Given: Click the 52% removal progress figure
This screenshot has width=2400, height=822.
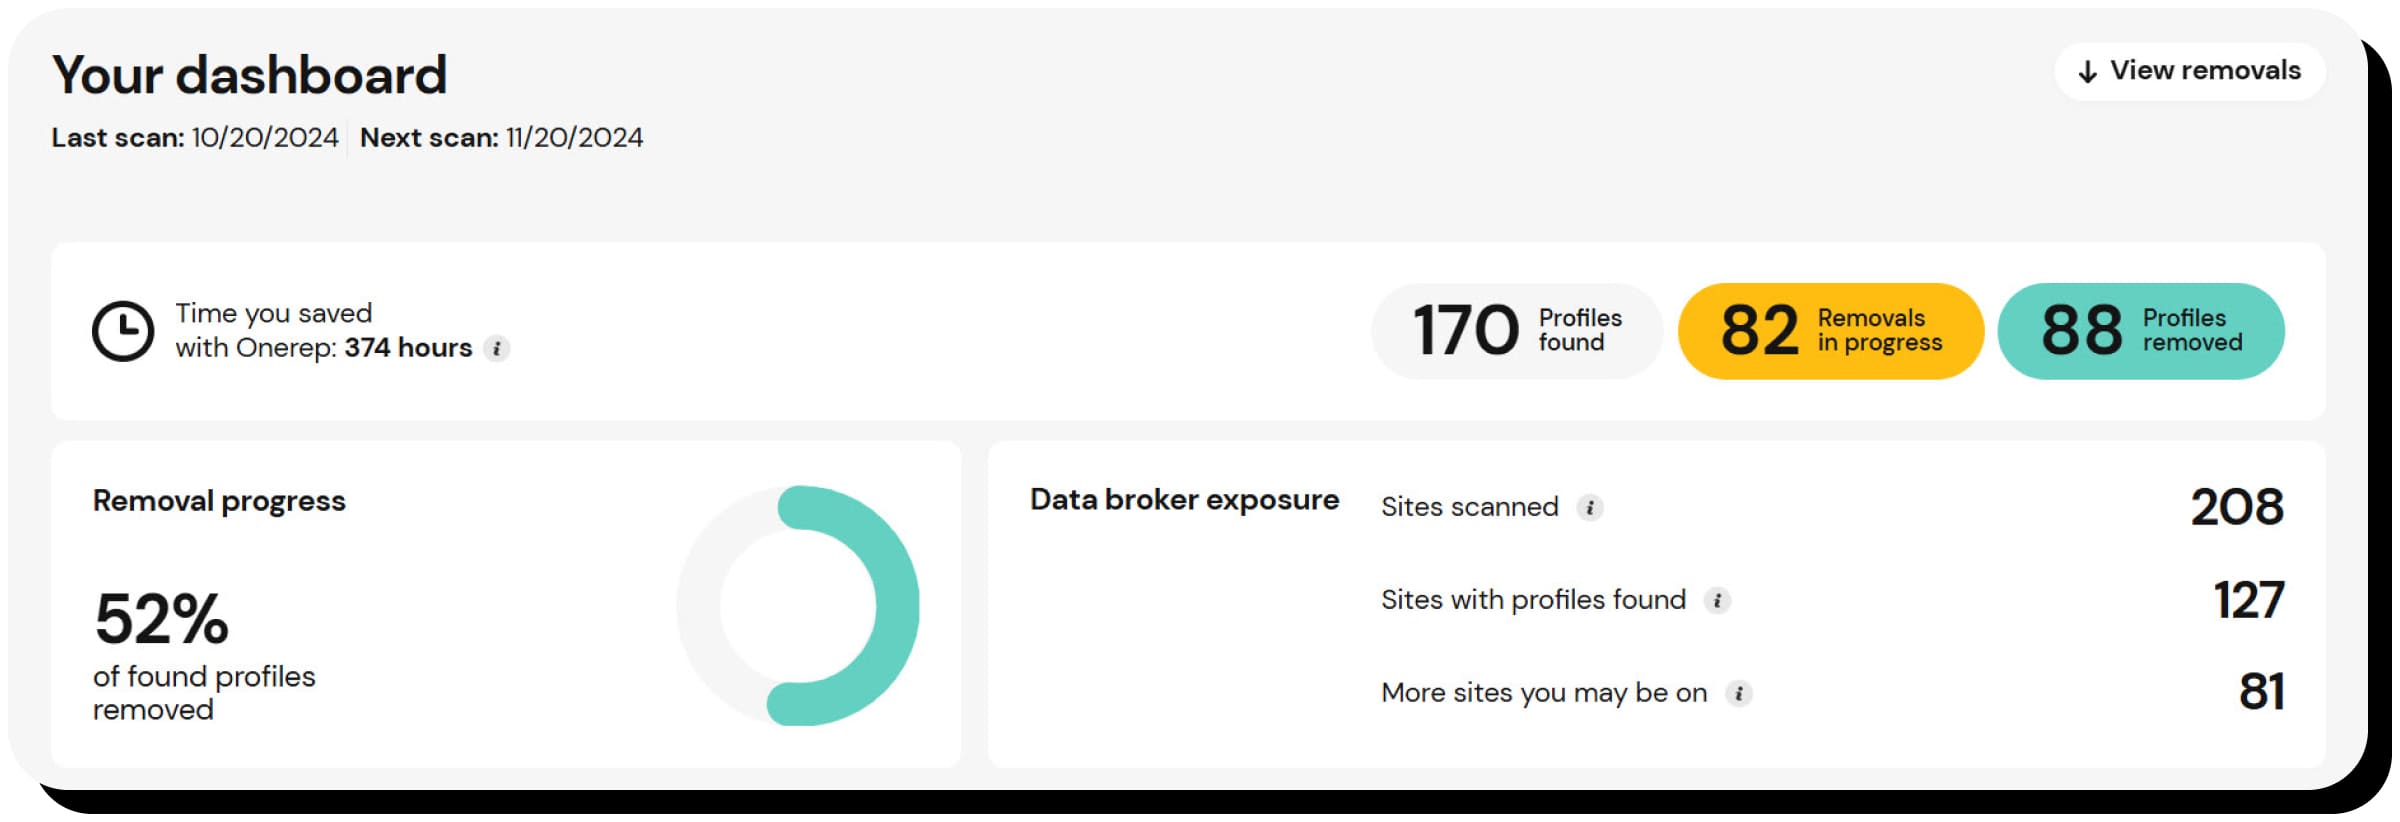Looking at the screenshot, I should [161, 618].
